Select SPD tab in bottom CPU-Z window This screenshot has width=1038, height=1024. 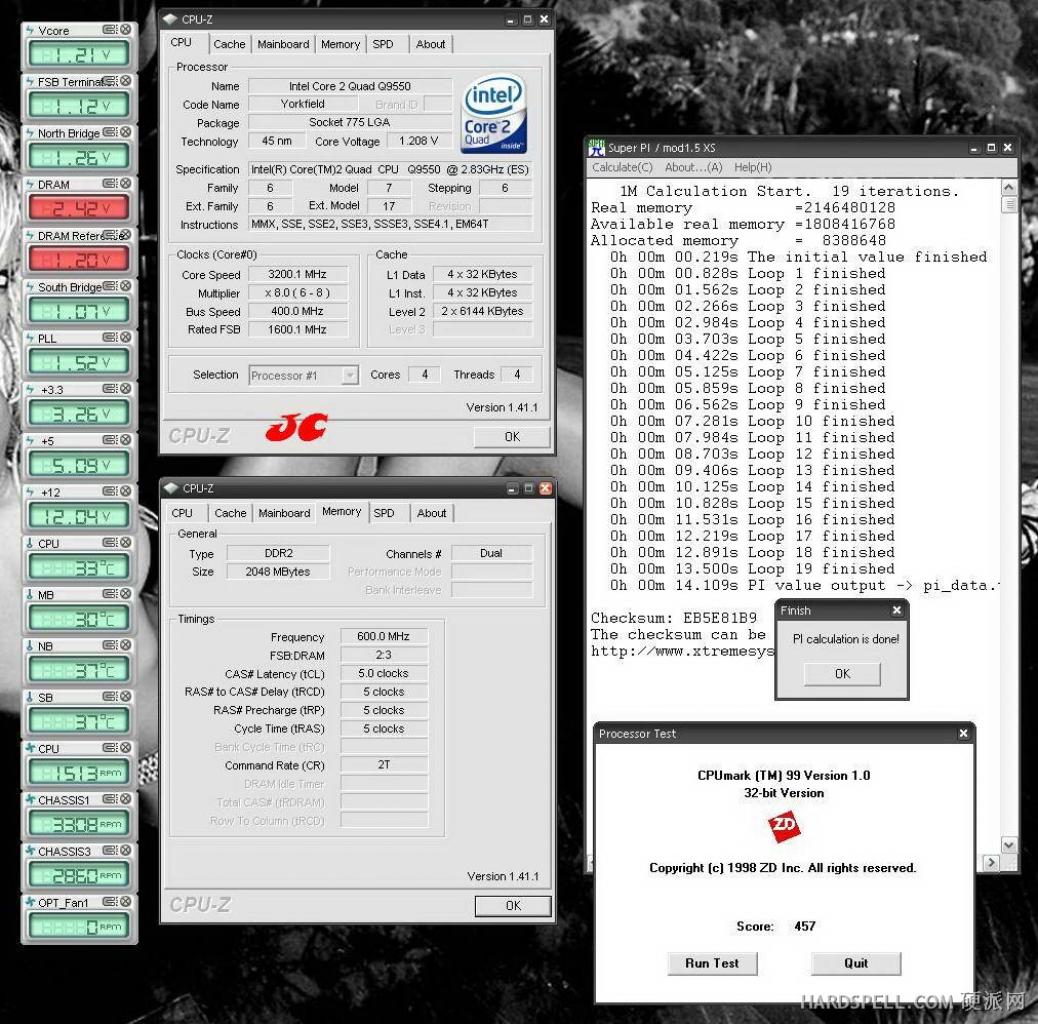[384, 513]
